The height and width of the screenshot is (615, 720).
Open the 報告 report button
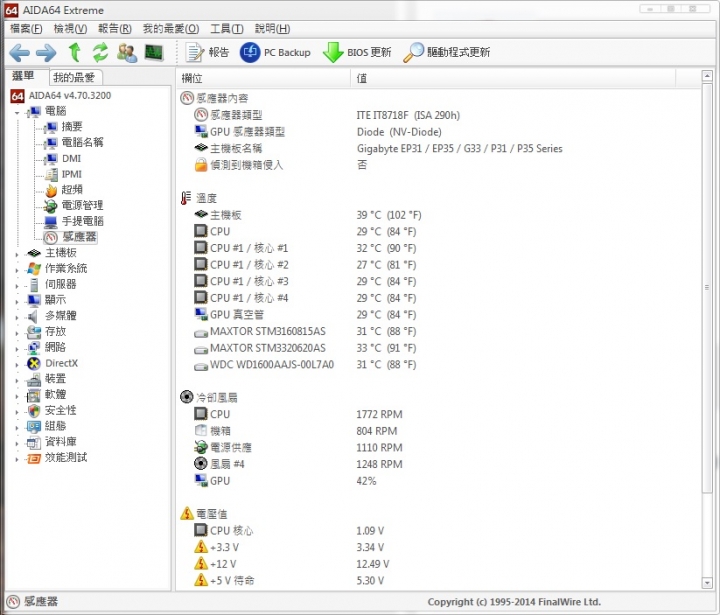pos(207,52)
